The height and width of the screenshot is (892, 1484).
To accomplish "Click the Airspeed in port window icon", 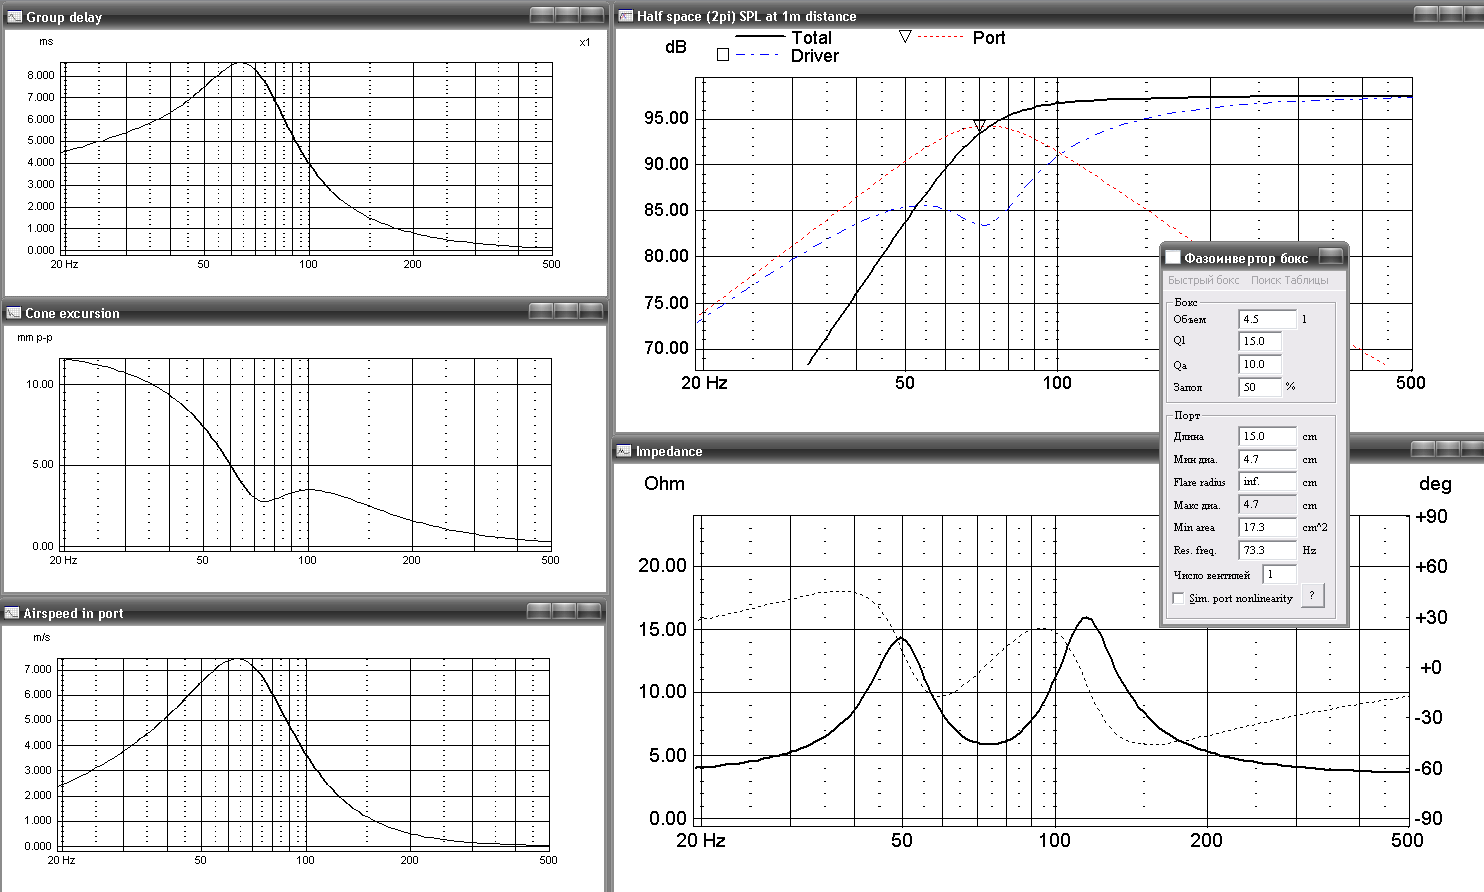I will pyautogui.click(x=12, y=613).
